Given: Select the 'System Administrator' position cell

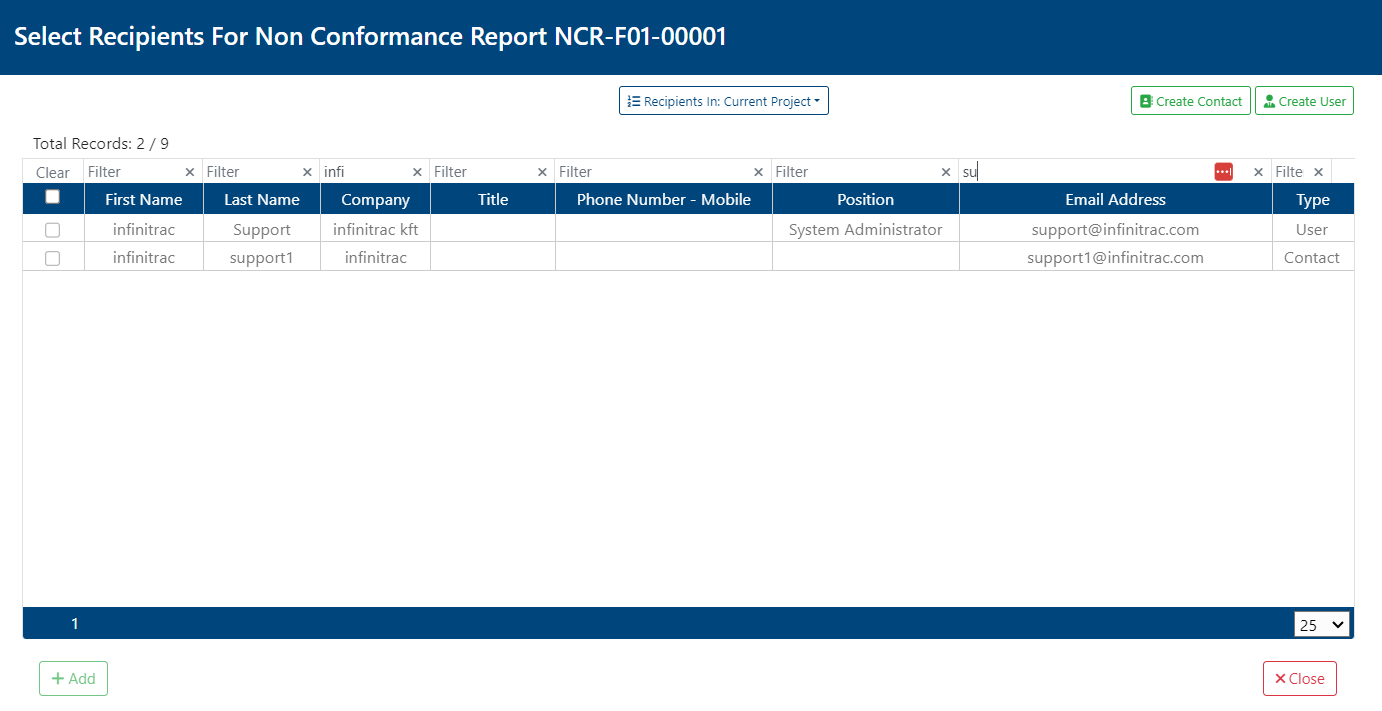Looking at the screenshot, I should click(866, 230).
